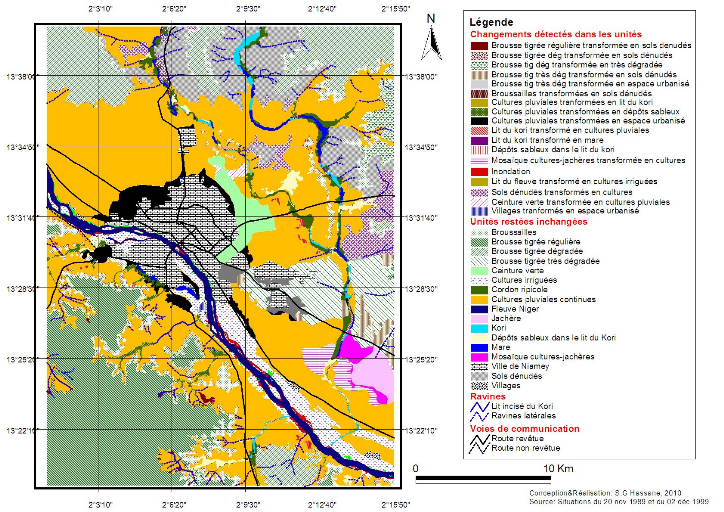Click 'Broussailles transformées en sols dénudés' label
724x512 pixels.
572,93
